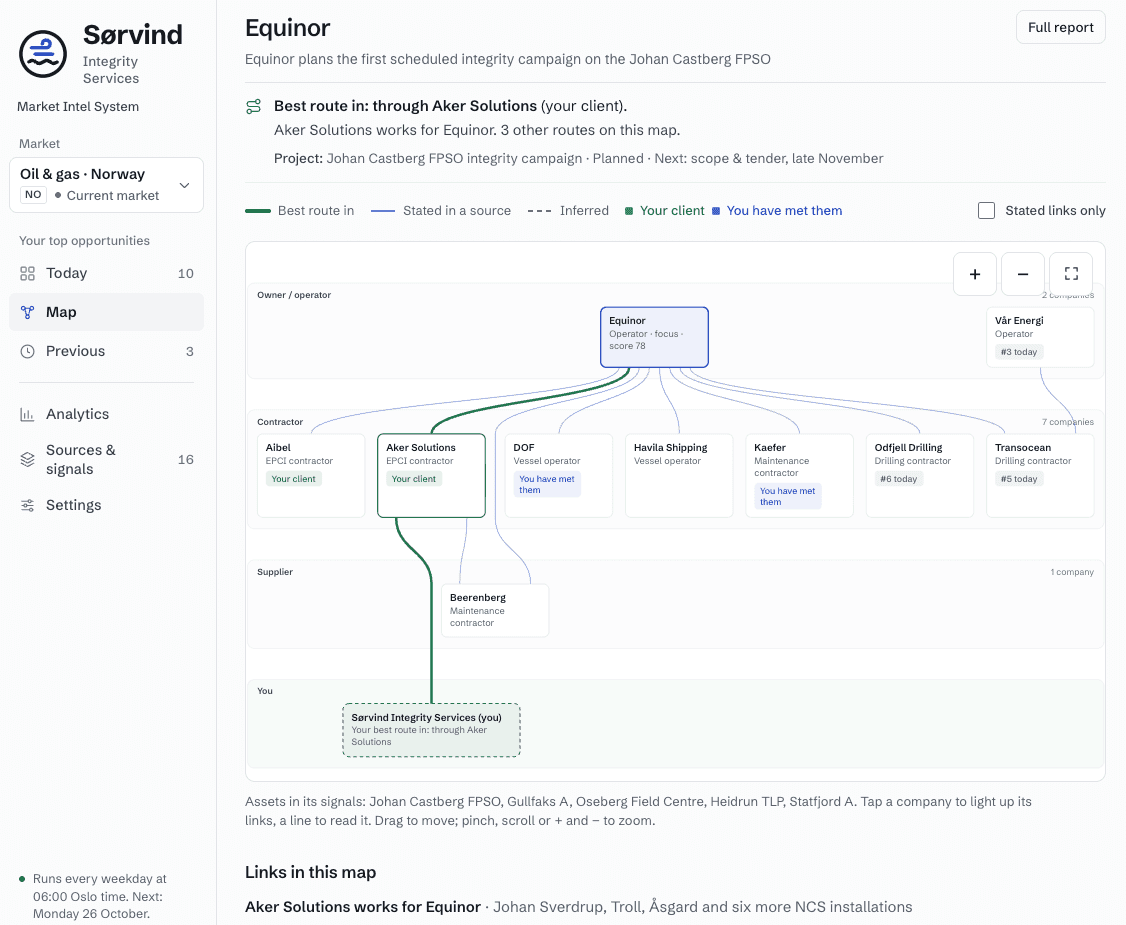The width and height of the screenshot is (1126, 925).
Task: Select the Vår Energi operator card
Action: 1040,338
